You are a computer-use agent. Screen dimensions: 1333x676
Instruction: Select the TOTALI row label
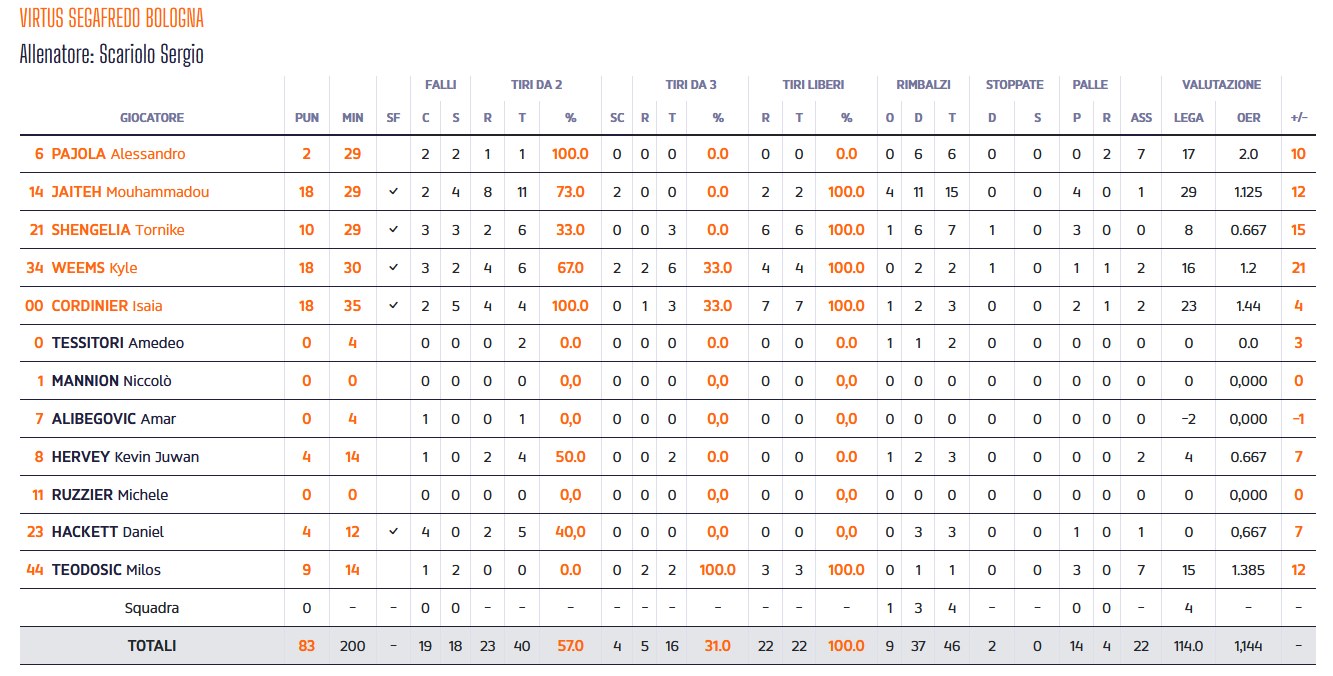click(x=152, y=646)
